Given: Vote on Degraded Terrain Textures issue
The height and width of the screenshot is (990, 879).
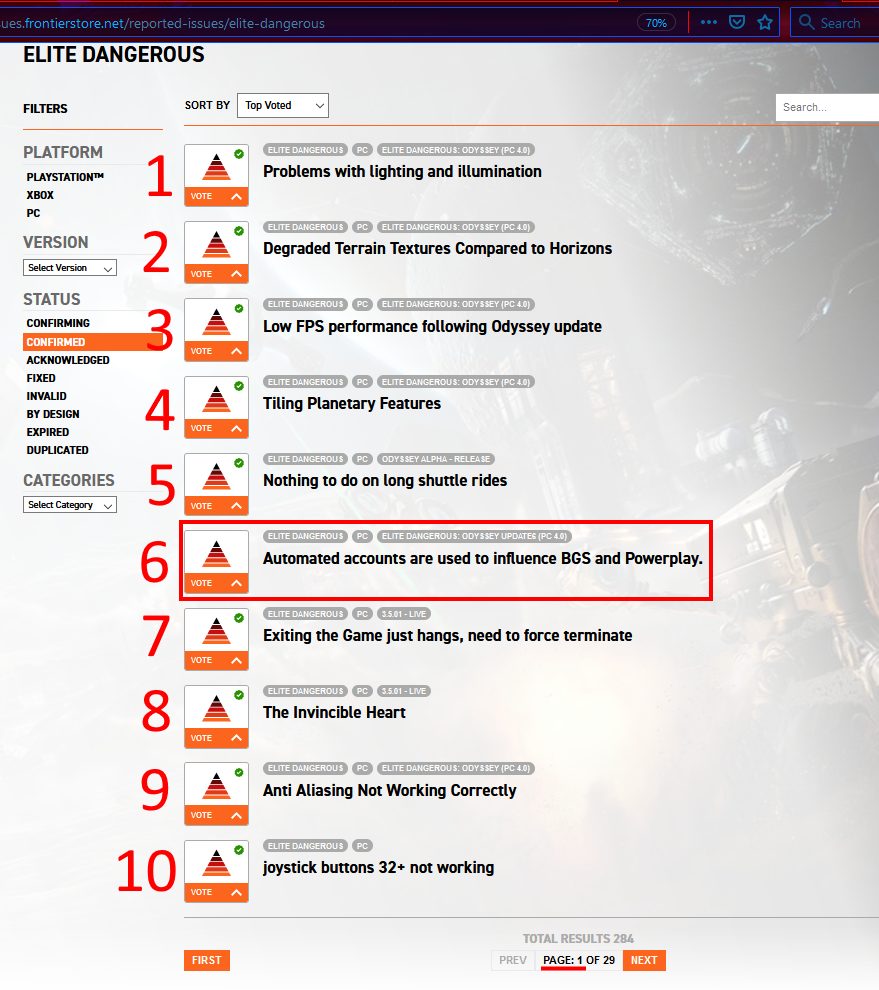Looking at the screenshot, I should 217,274.
